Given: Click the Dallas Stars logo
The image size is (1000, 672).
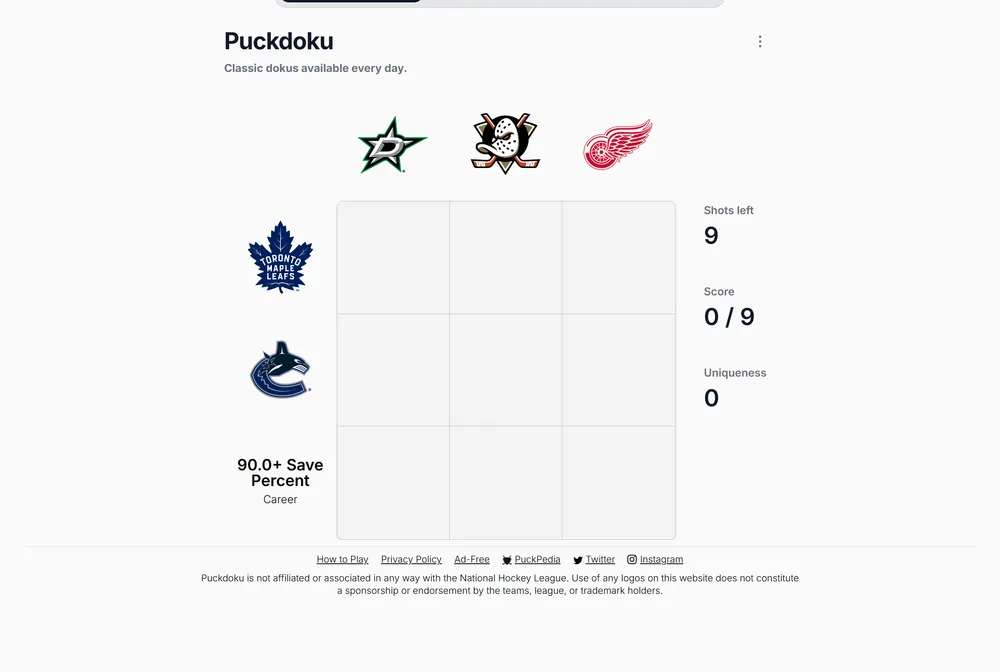Looking at the screenshot, I should click(392, 145).
